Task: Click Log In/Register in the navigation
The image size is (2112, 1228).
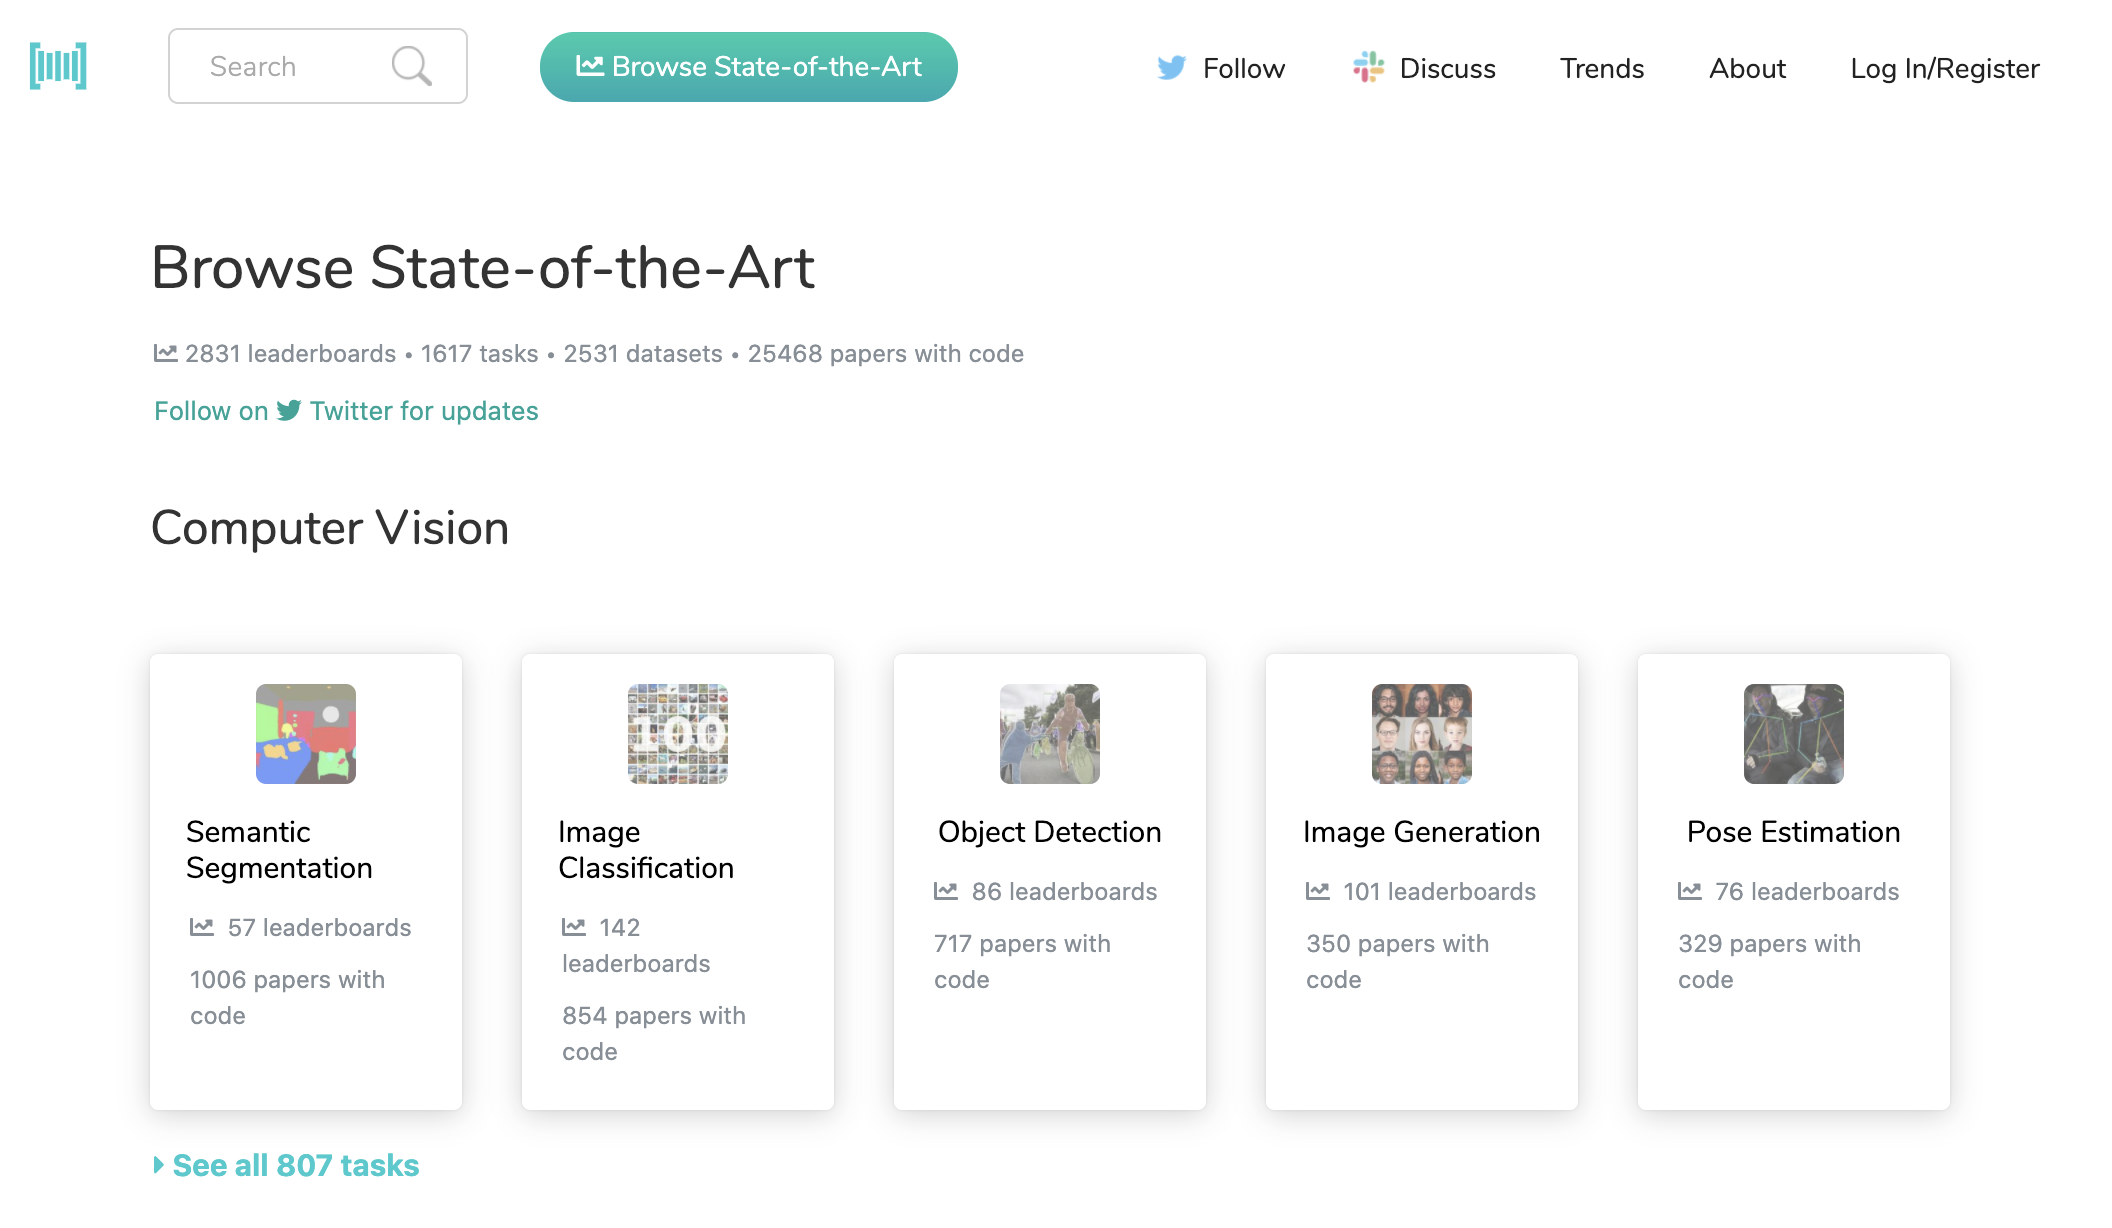Action: pos(1944,68)
